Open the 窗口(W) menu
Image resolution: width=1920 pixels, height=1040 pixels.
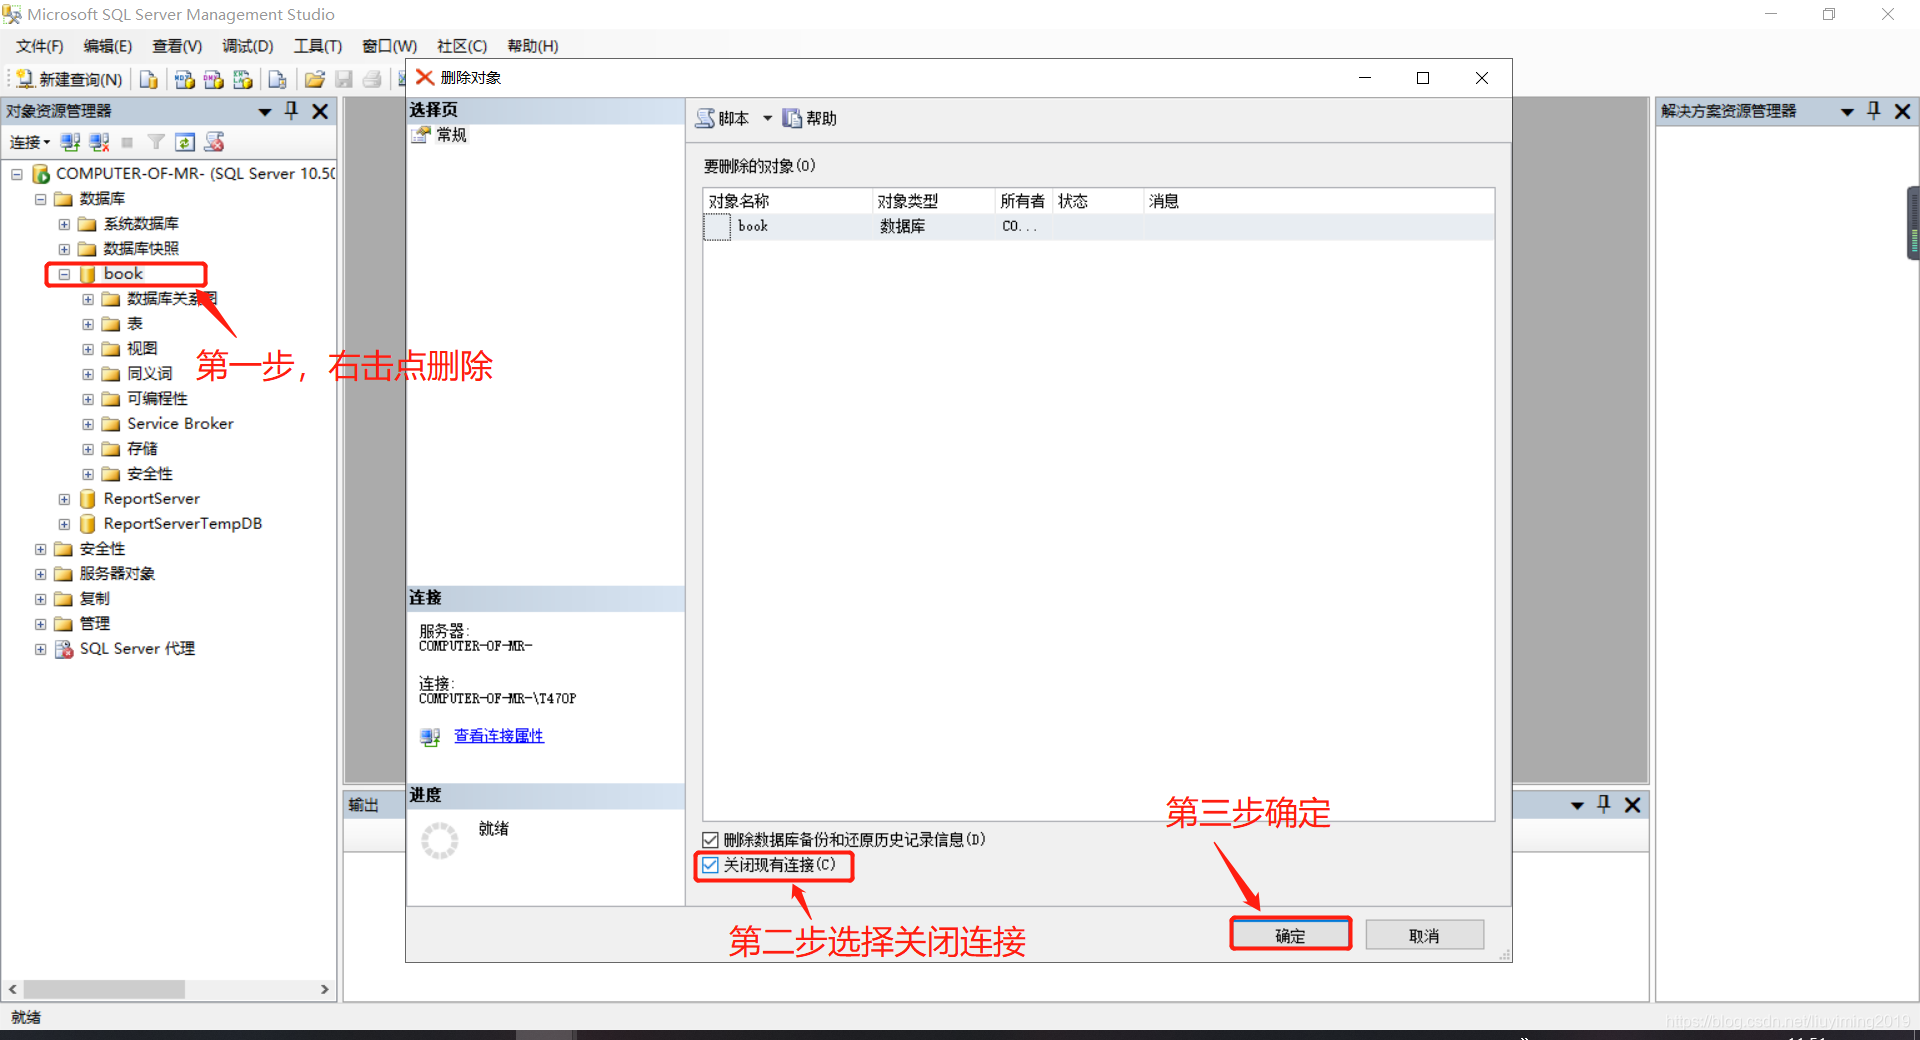[389, 46]
